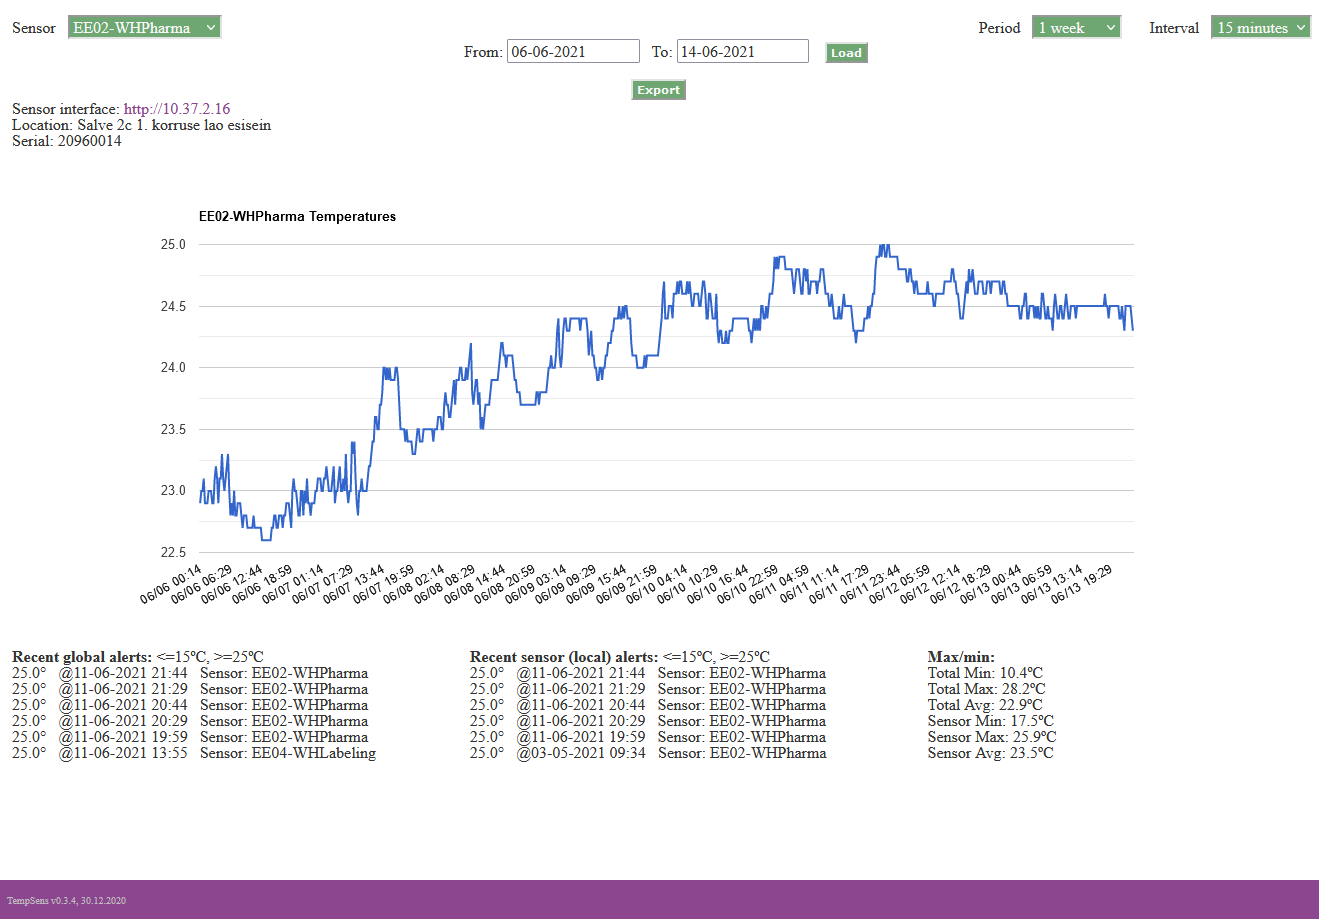
Task: Click the Recent global alerts heading
Action: [82, 657]
